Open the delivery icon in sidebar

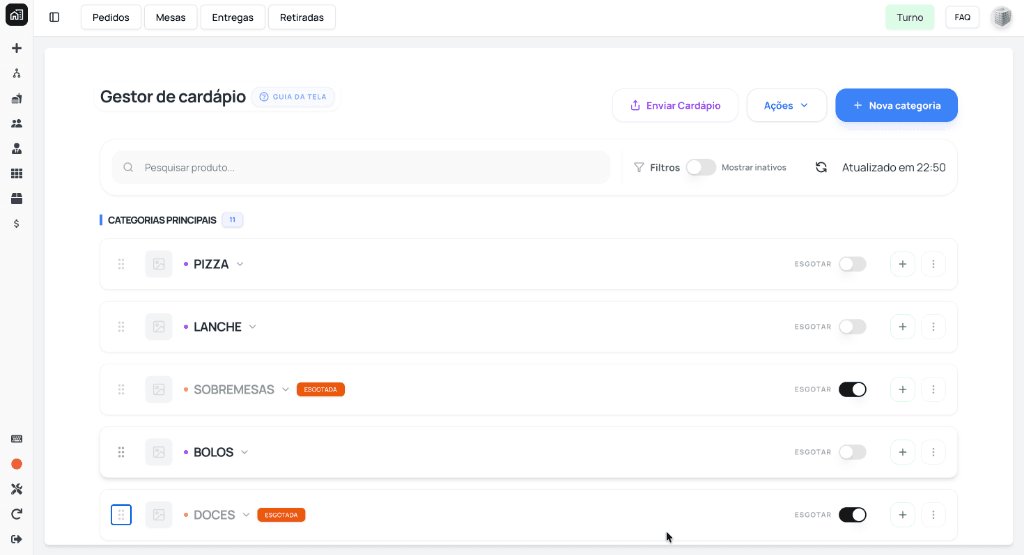(x=17, y=99)
